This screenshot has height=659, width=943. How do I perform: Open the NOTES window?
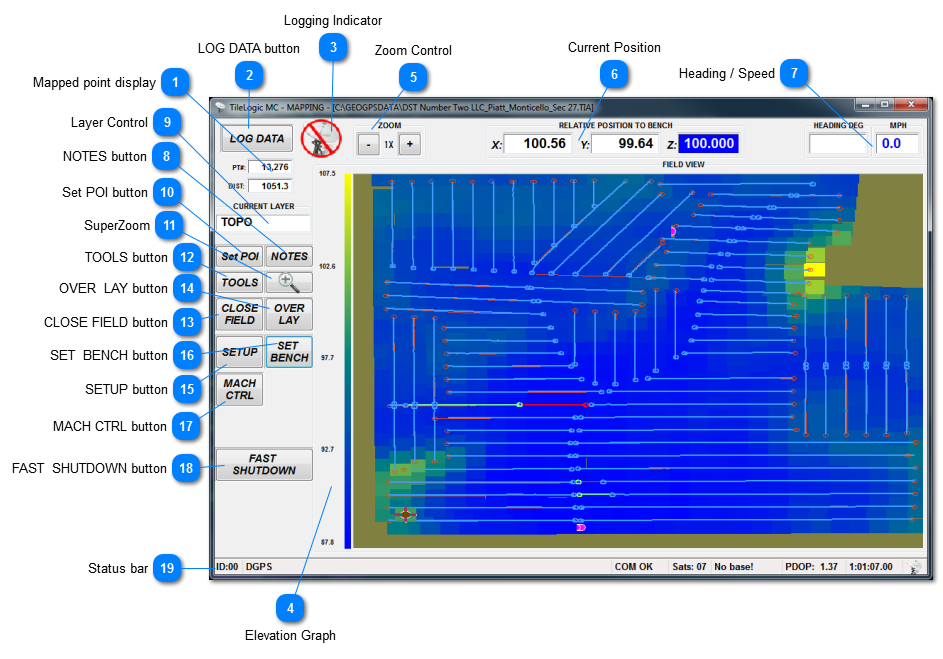[x=289, y=256]
